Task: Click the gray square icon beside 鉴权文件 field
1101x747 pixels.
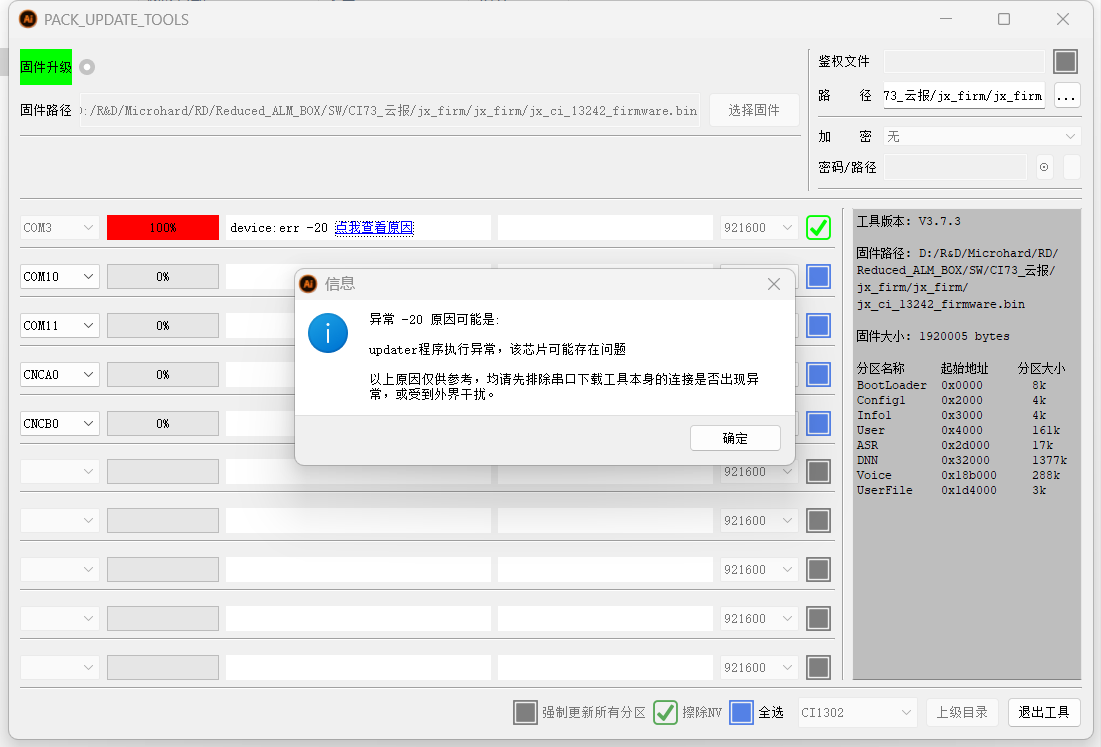Action: coord(1065,61)
